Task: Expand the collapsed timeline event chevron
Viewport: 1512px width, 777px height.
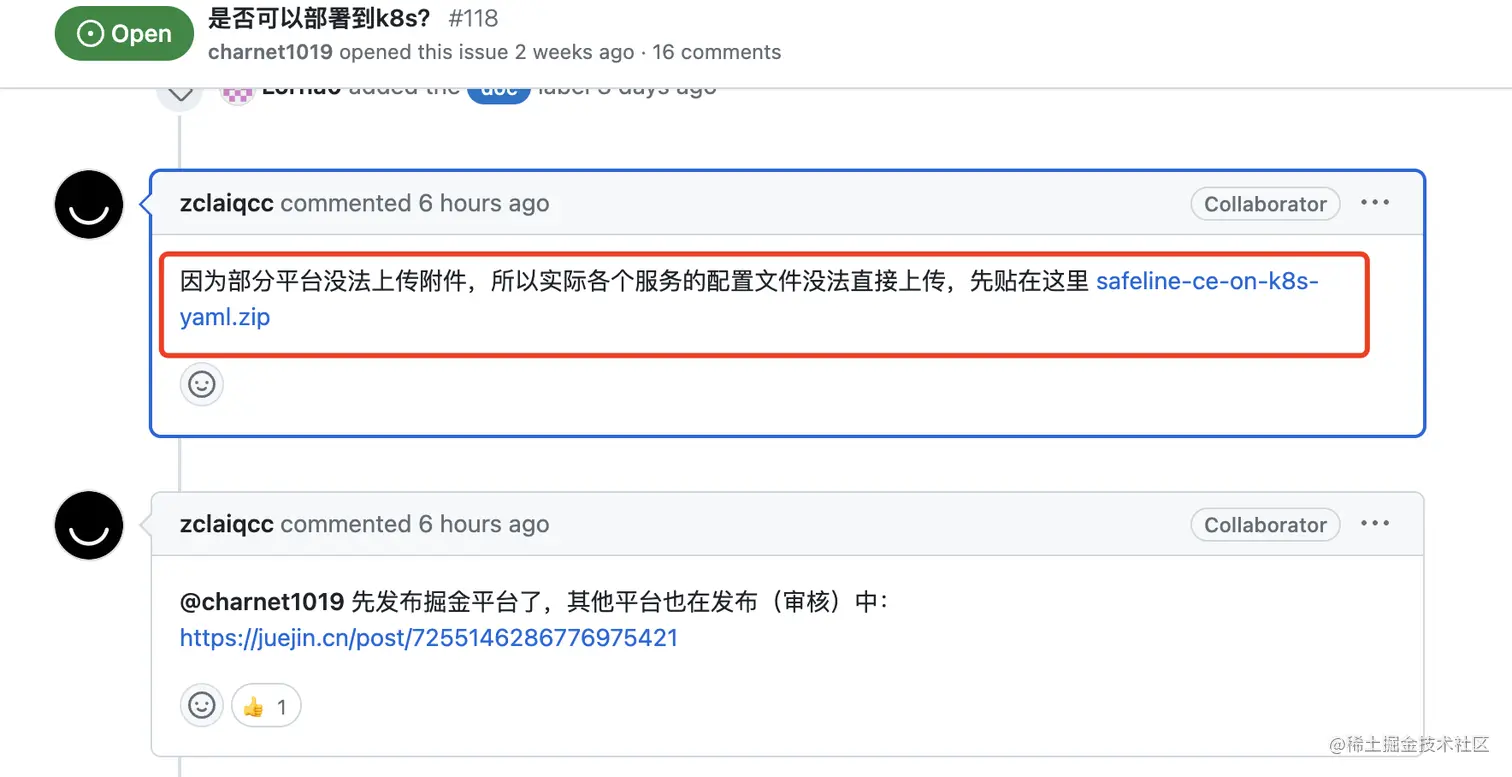Action: pyautogui.click(x=180, y=90)
